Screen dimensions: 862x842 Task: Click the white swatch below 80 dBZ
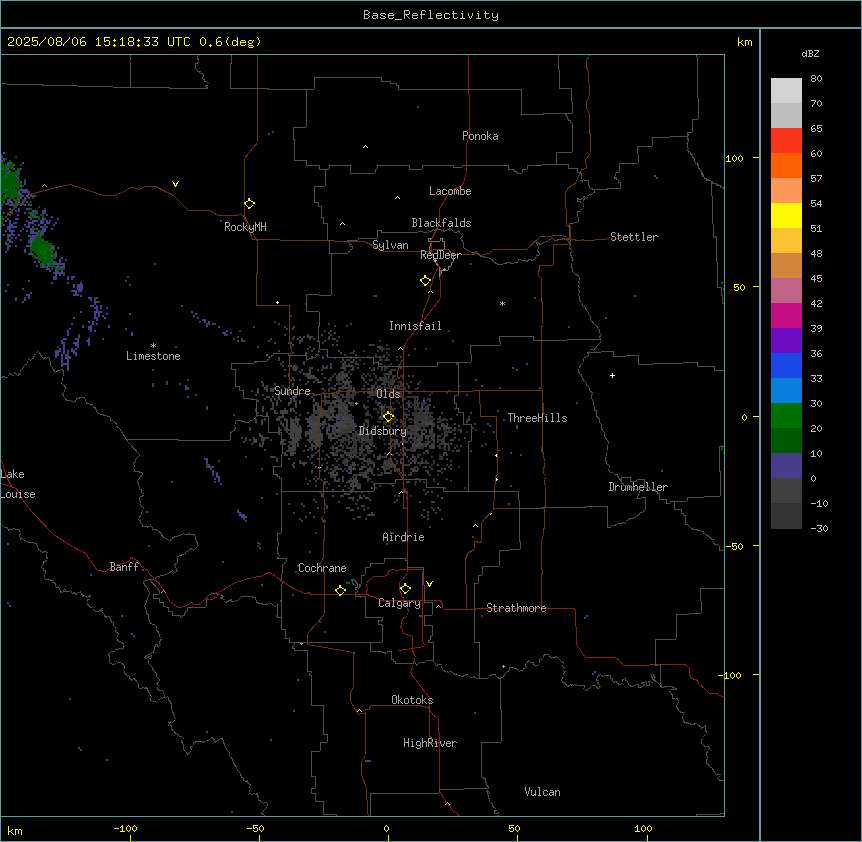(x=786, y=91)
